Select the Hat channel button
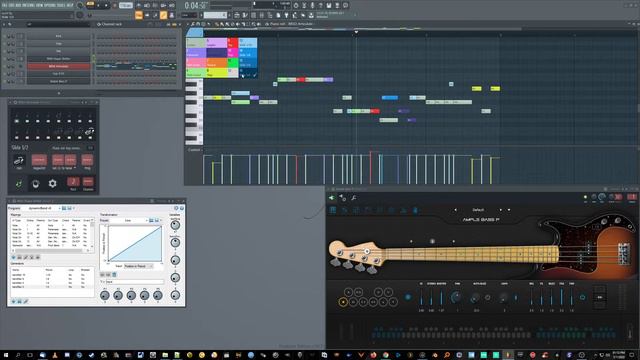The image size is (640, 360). click(x=58, y=51)
